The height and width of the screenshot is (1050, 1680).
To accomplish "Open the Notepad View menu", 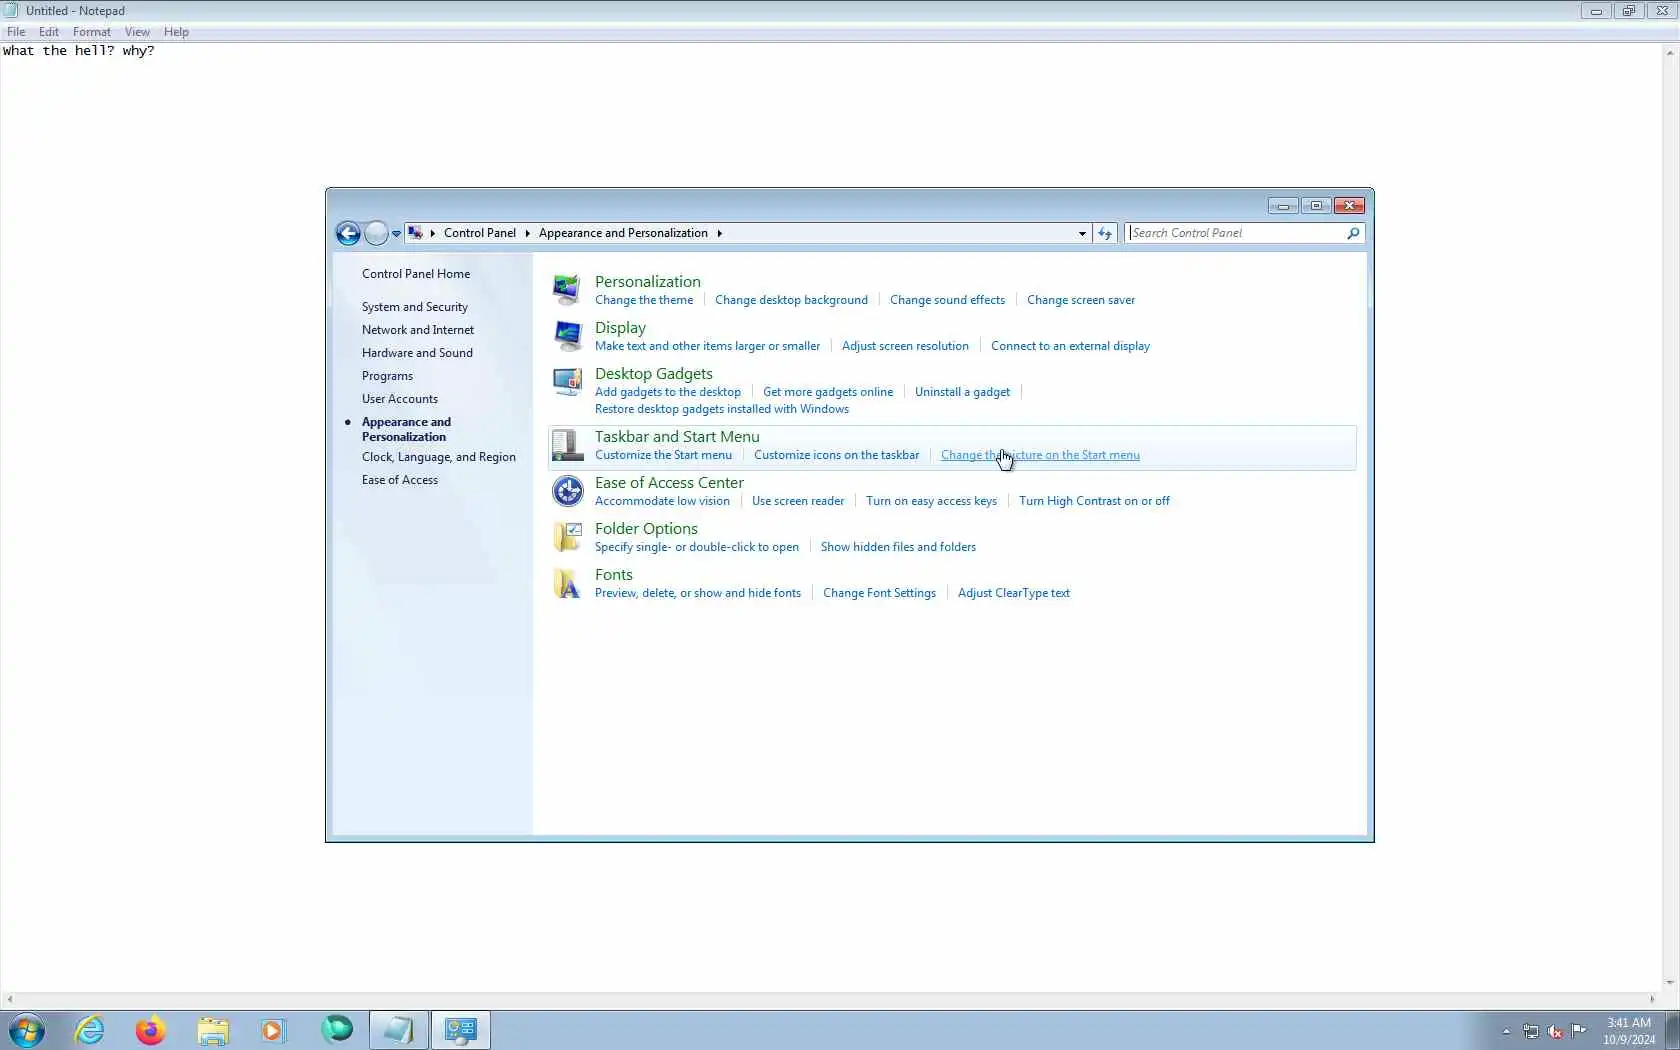I will pos(137,32).
